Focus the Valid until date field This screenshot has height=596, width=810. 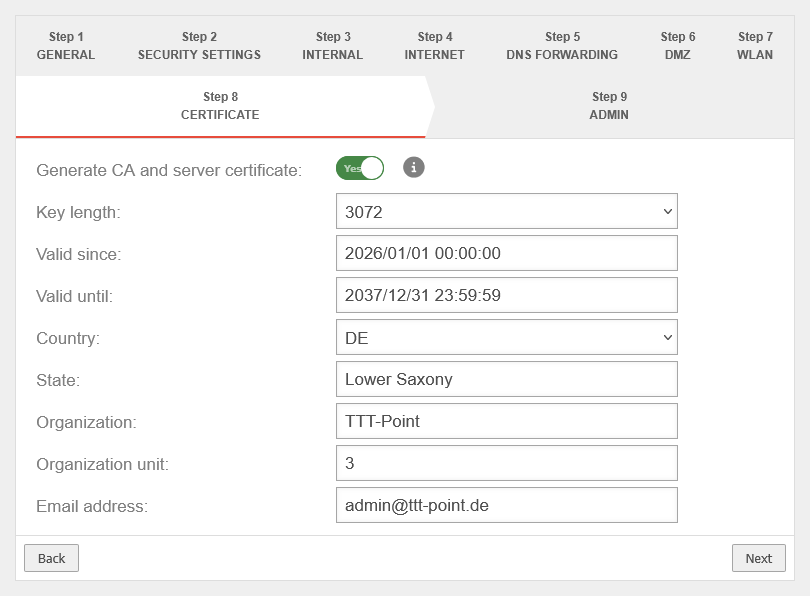tap(506, 295)
